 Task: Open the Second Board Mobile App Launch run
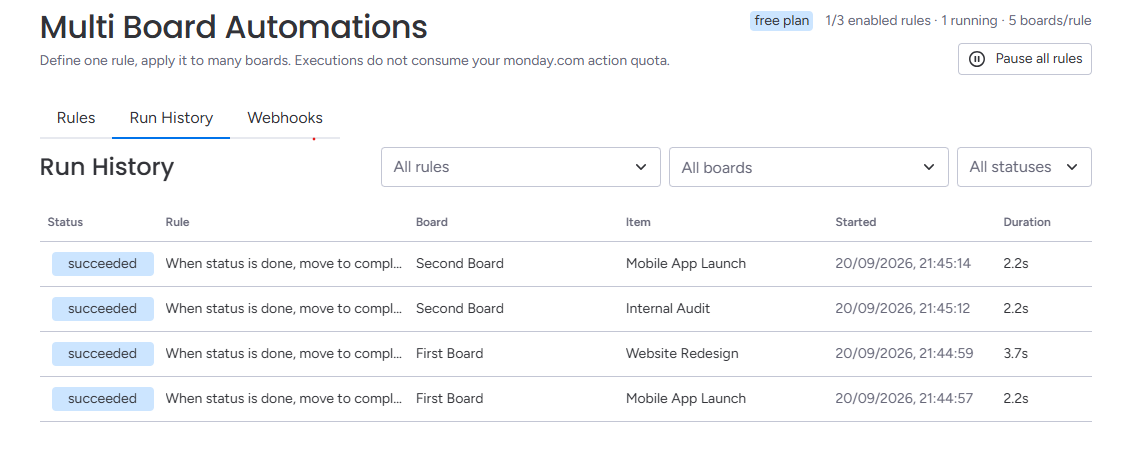coord(566,264)
